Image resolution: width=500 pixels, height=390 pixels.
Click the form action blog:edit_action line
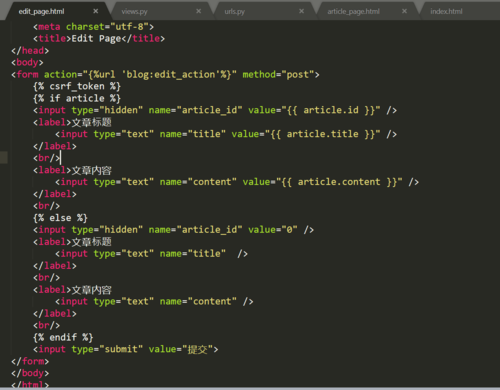(x=165, y=75)
